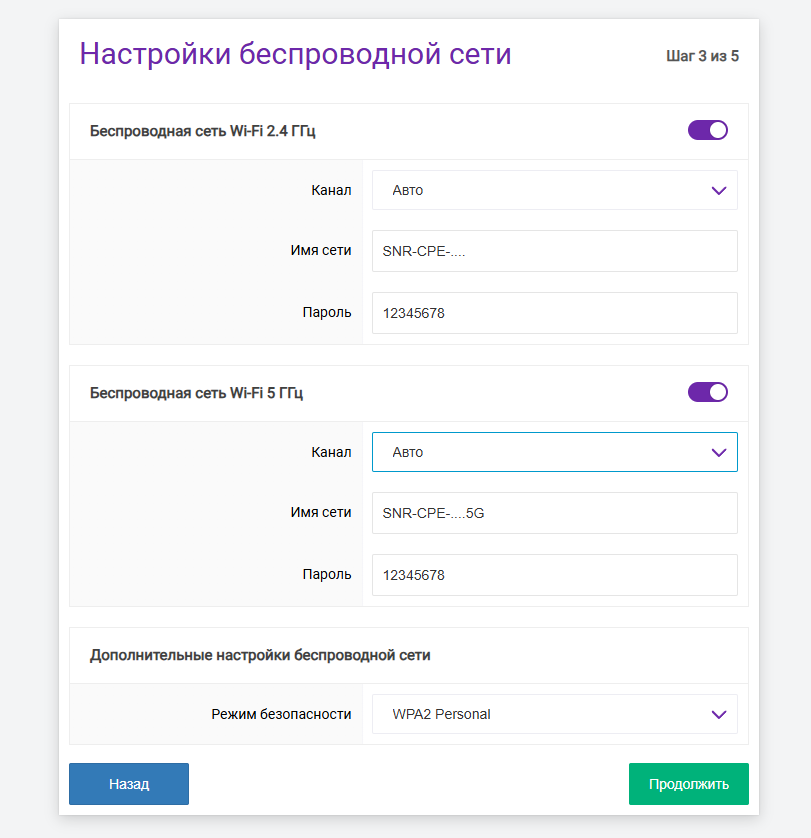This screenshot has height=838, width=811.
Task: Click the chevron arrow in Режим безопасности field
Action: [718, 715]
